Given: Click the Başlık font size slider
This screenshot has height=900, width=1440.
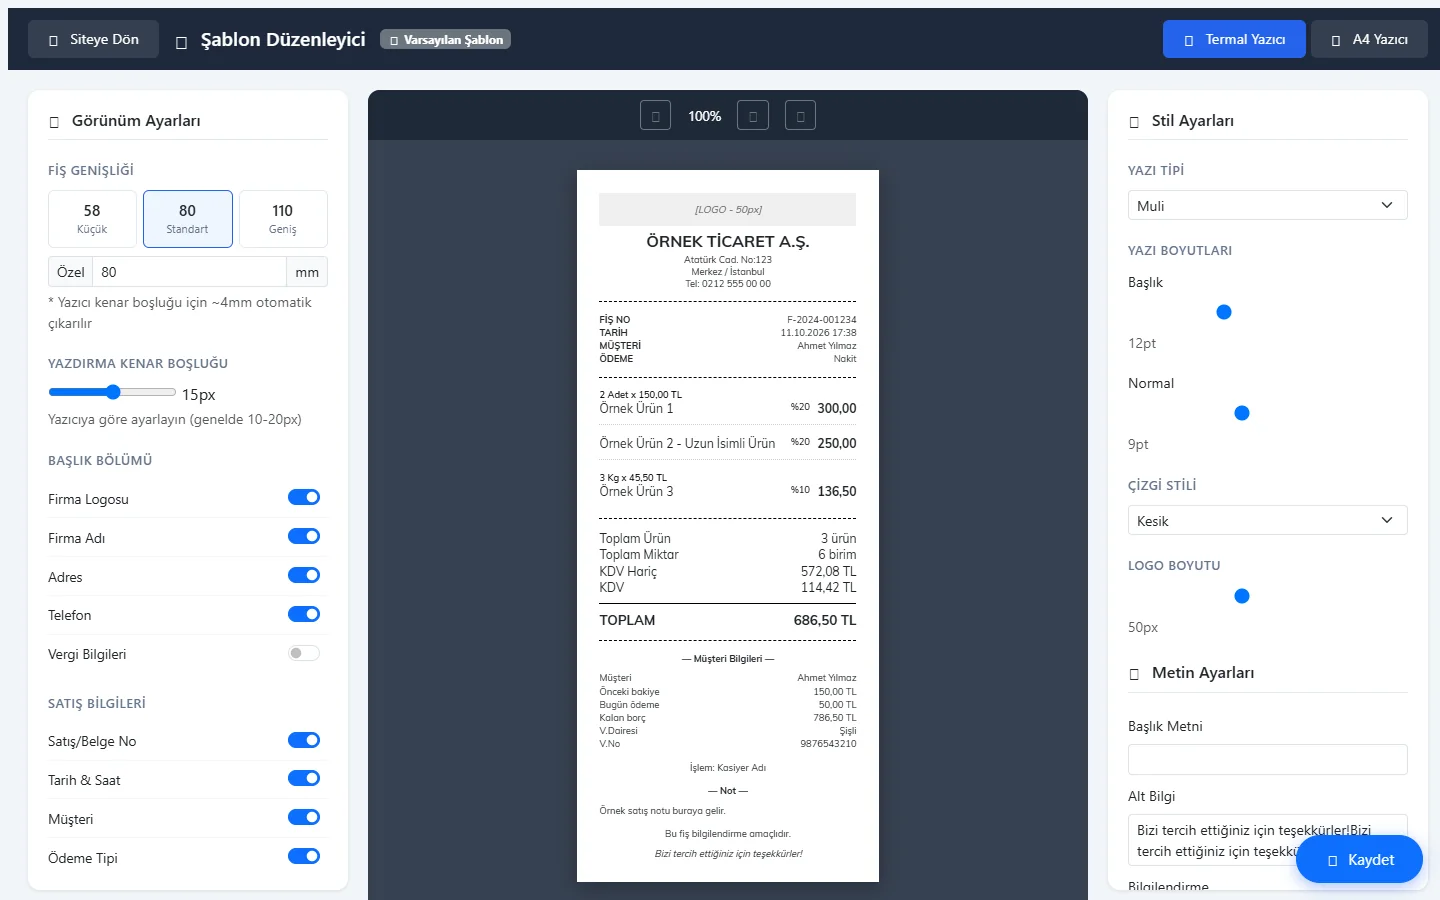Looking at the screenshot, I should click(x=1267, y=312).
